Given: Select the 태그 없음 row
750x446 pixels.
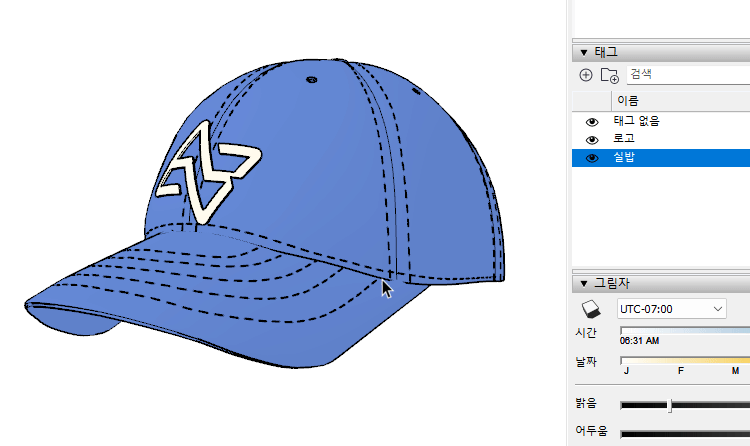Looking at the screenshot, I should (x=661, y=121).
